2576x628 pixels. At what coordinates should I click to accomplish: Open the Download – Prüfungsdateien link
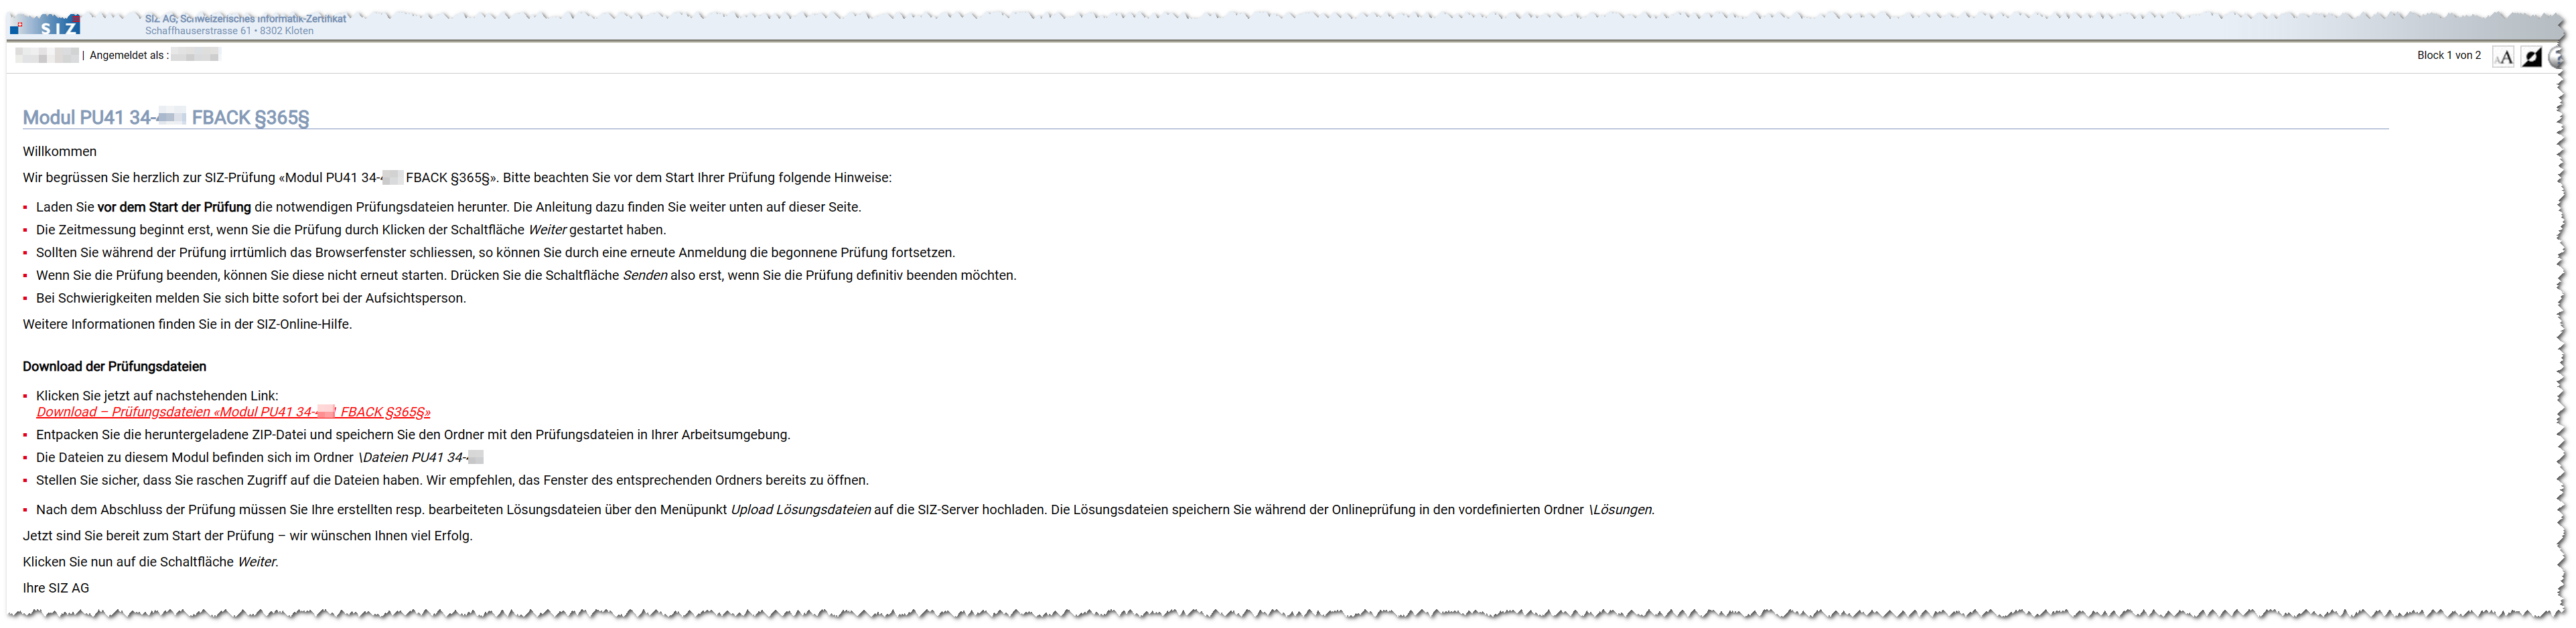(233, 412)
